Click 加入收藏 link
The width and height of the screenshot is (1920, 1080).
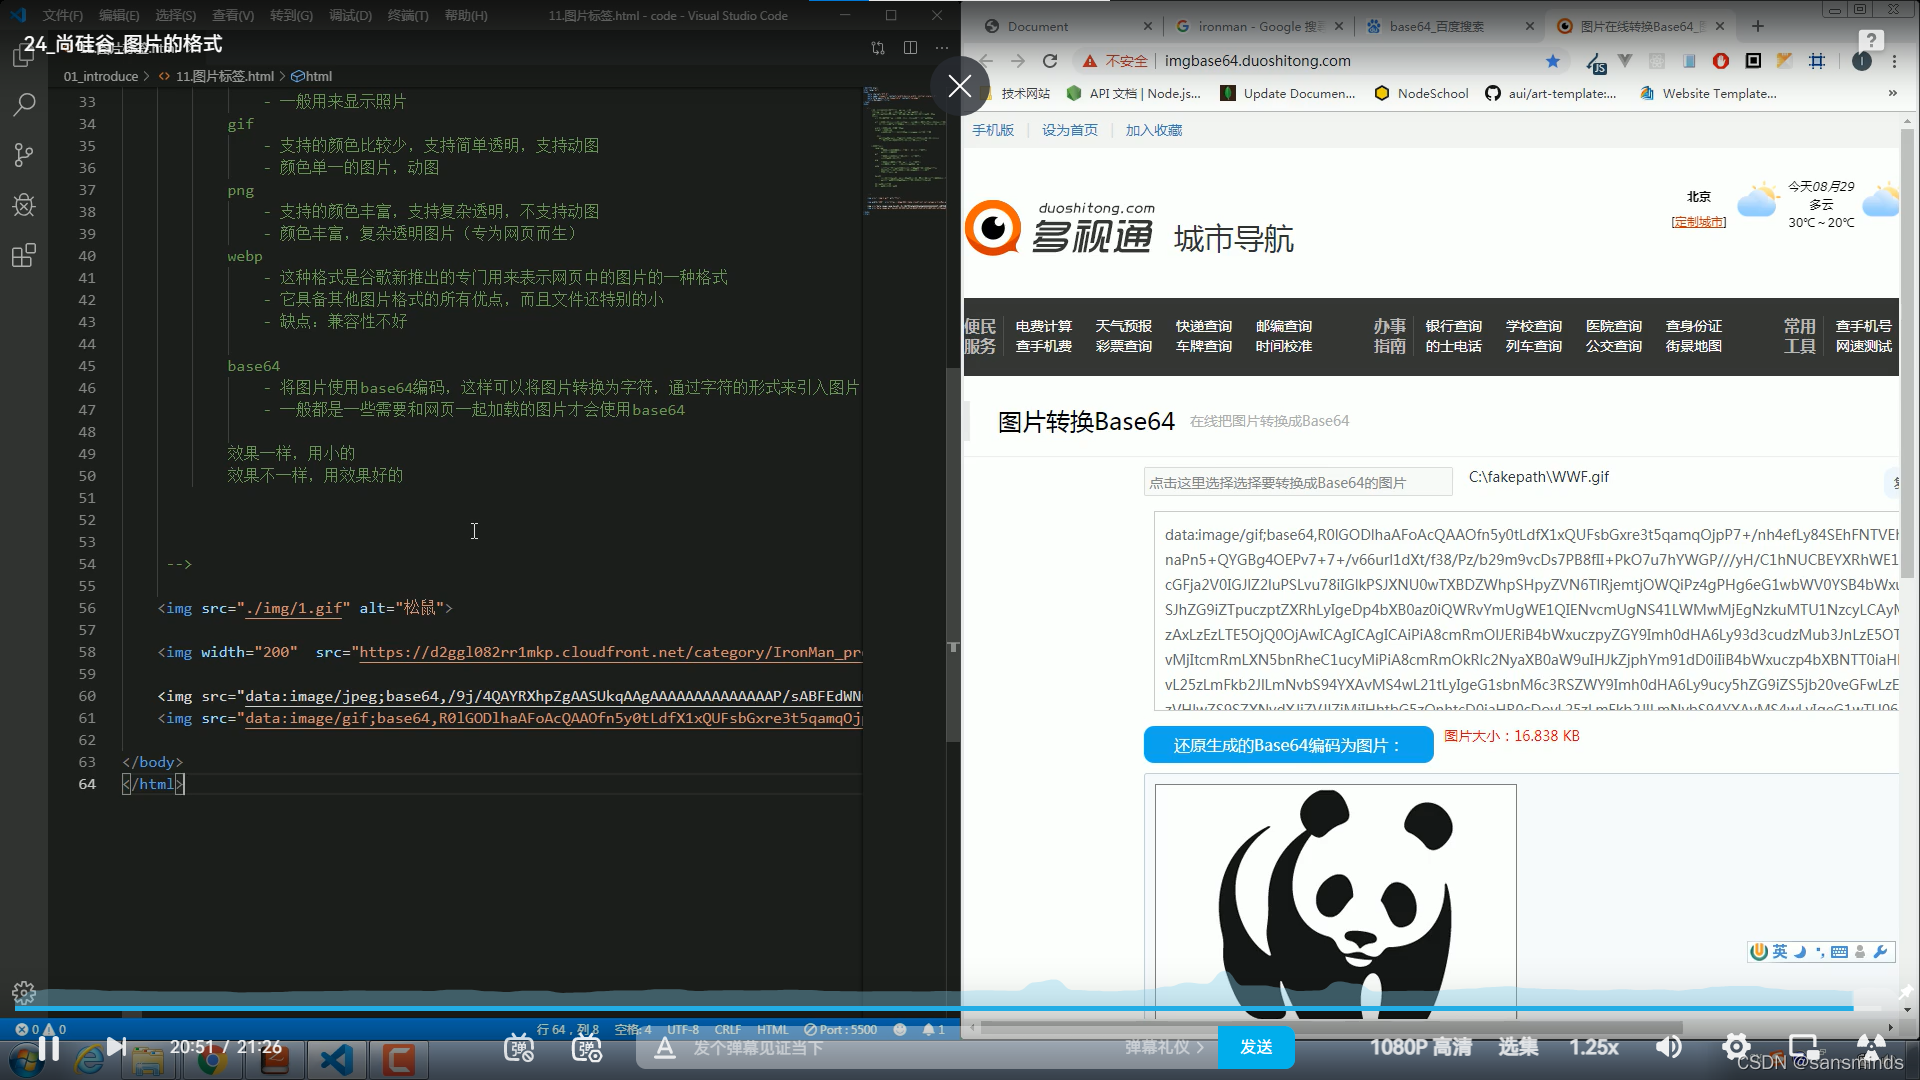1154,130
